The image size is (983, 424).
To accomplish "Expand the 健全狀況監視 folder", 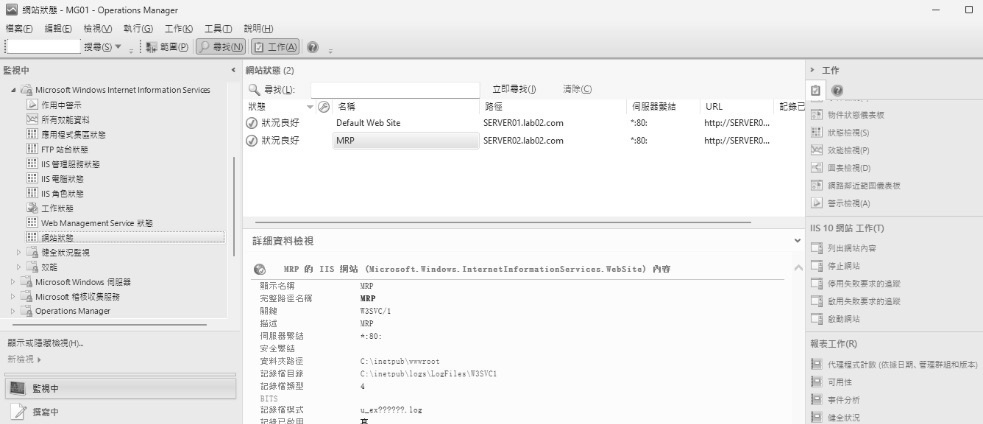I will click(x=19, y=252).
